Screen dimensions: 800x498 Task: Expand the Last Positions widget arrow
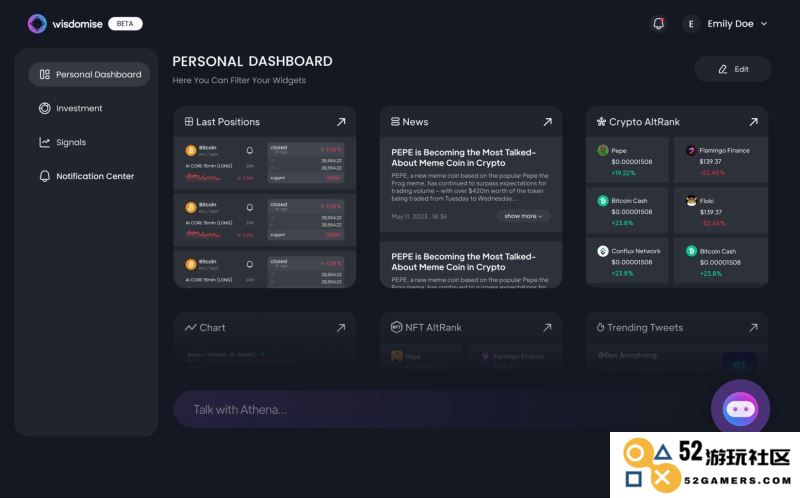coord(341,121)
